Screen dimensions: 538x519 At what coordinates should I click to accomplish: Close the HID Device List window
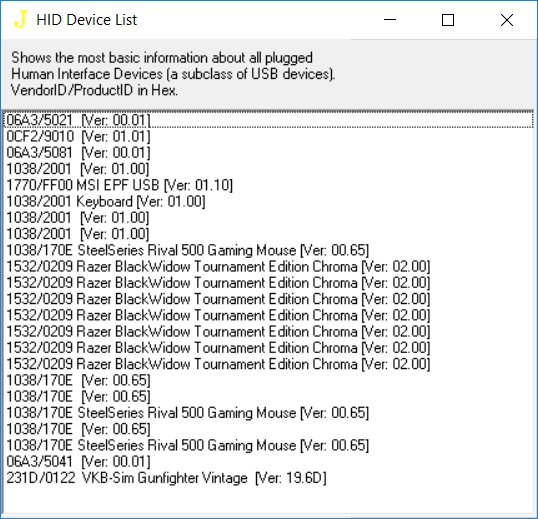pyautogui.click(x=507, y=20)
